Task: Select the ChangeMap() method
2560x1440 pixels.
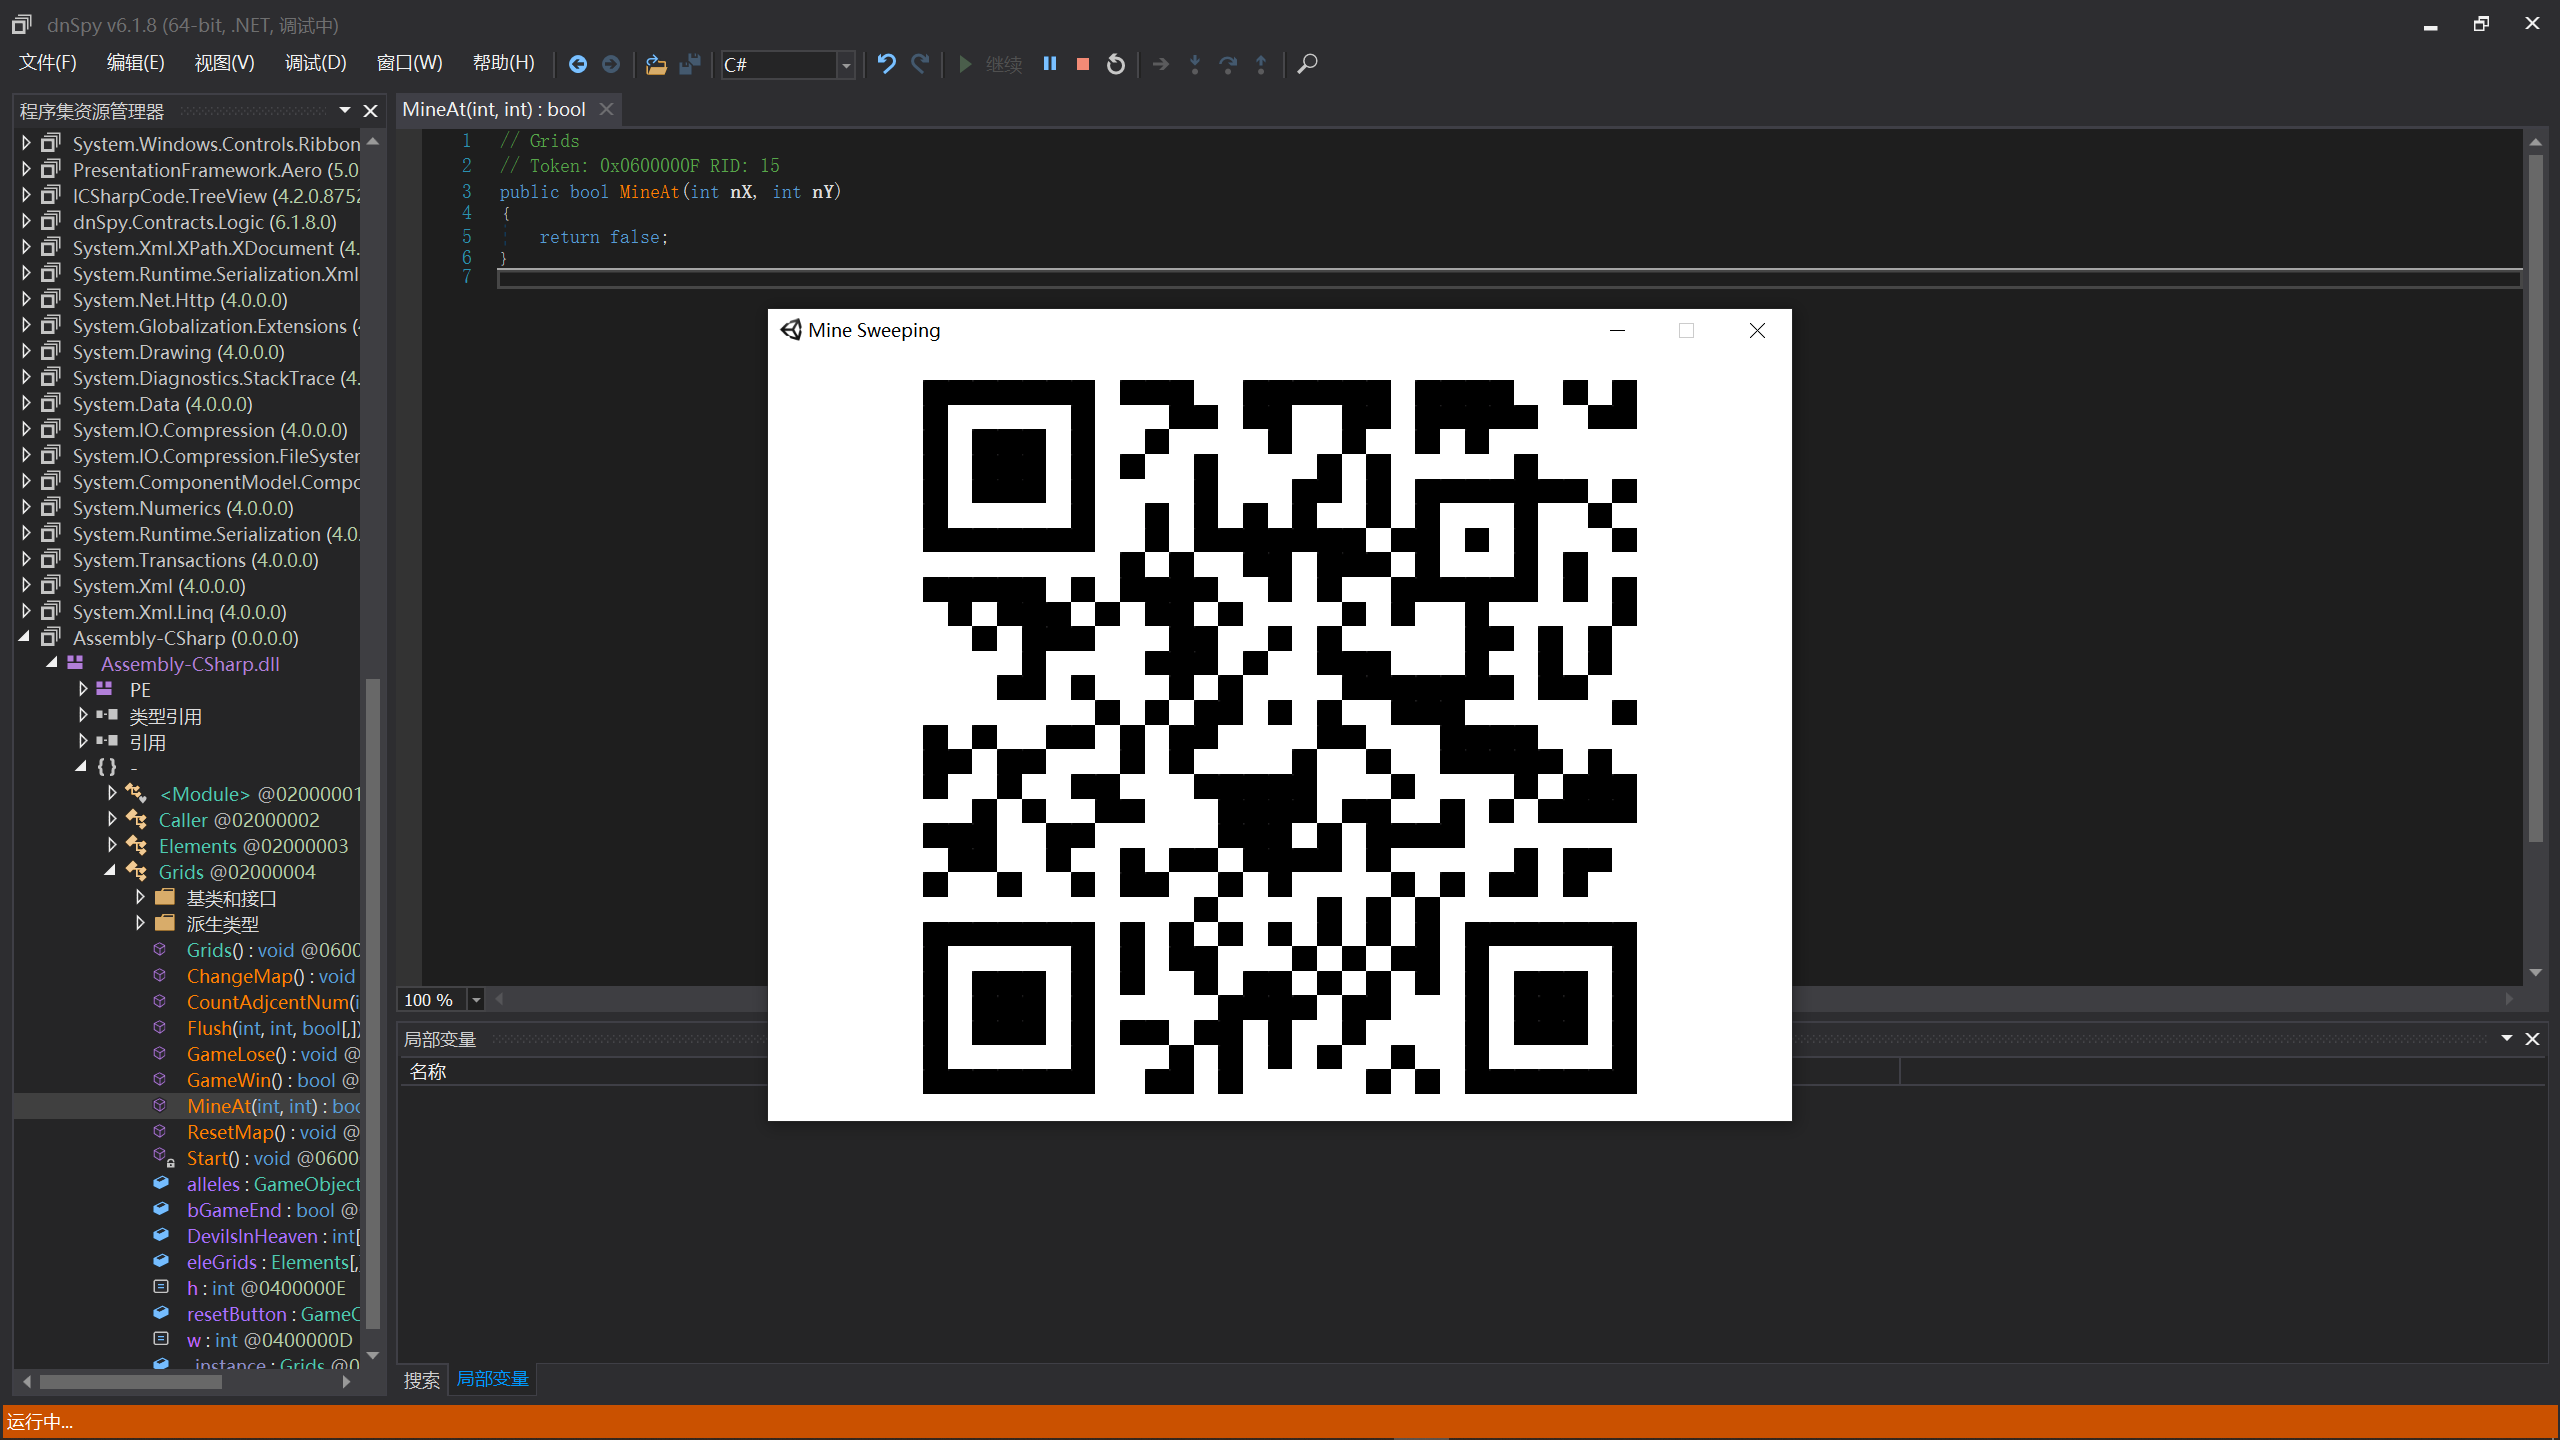Action: pyautogui.click(x=270, y=976)
